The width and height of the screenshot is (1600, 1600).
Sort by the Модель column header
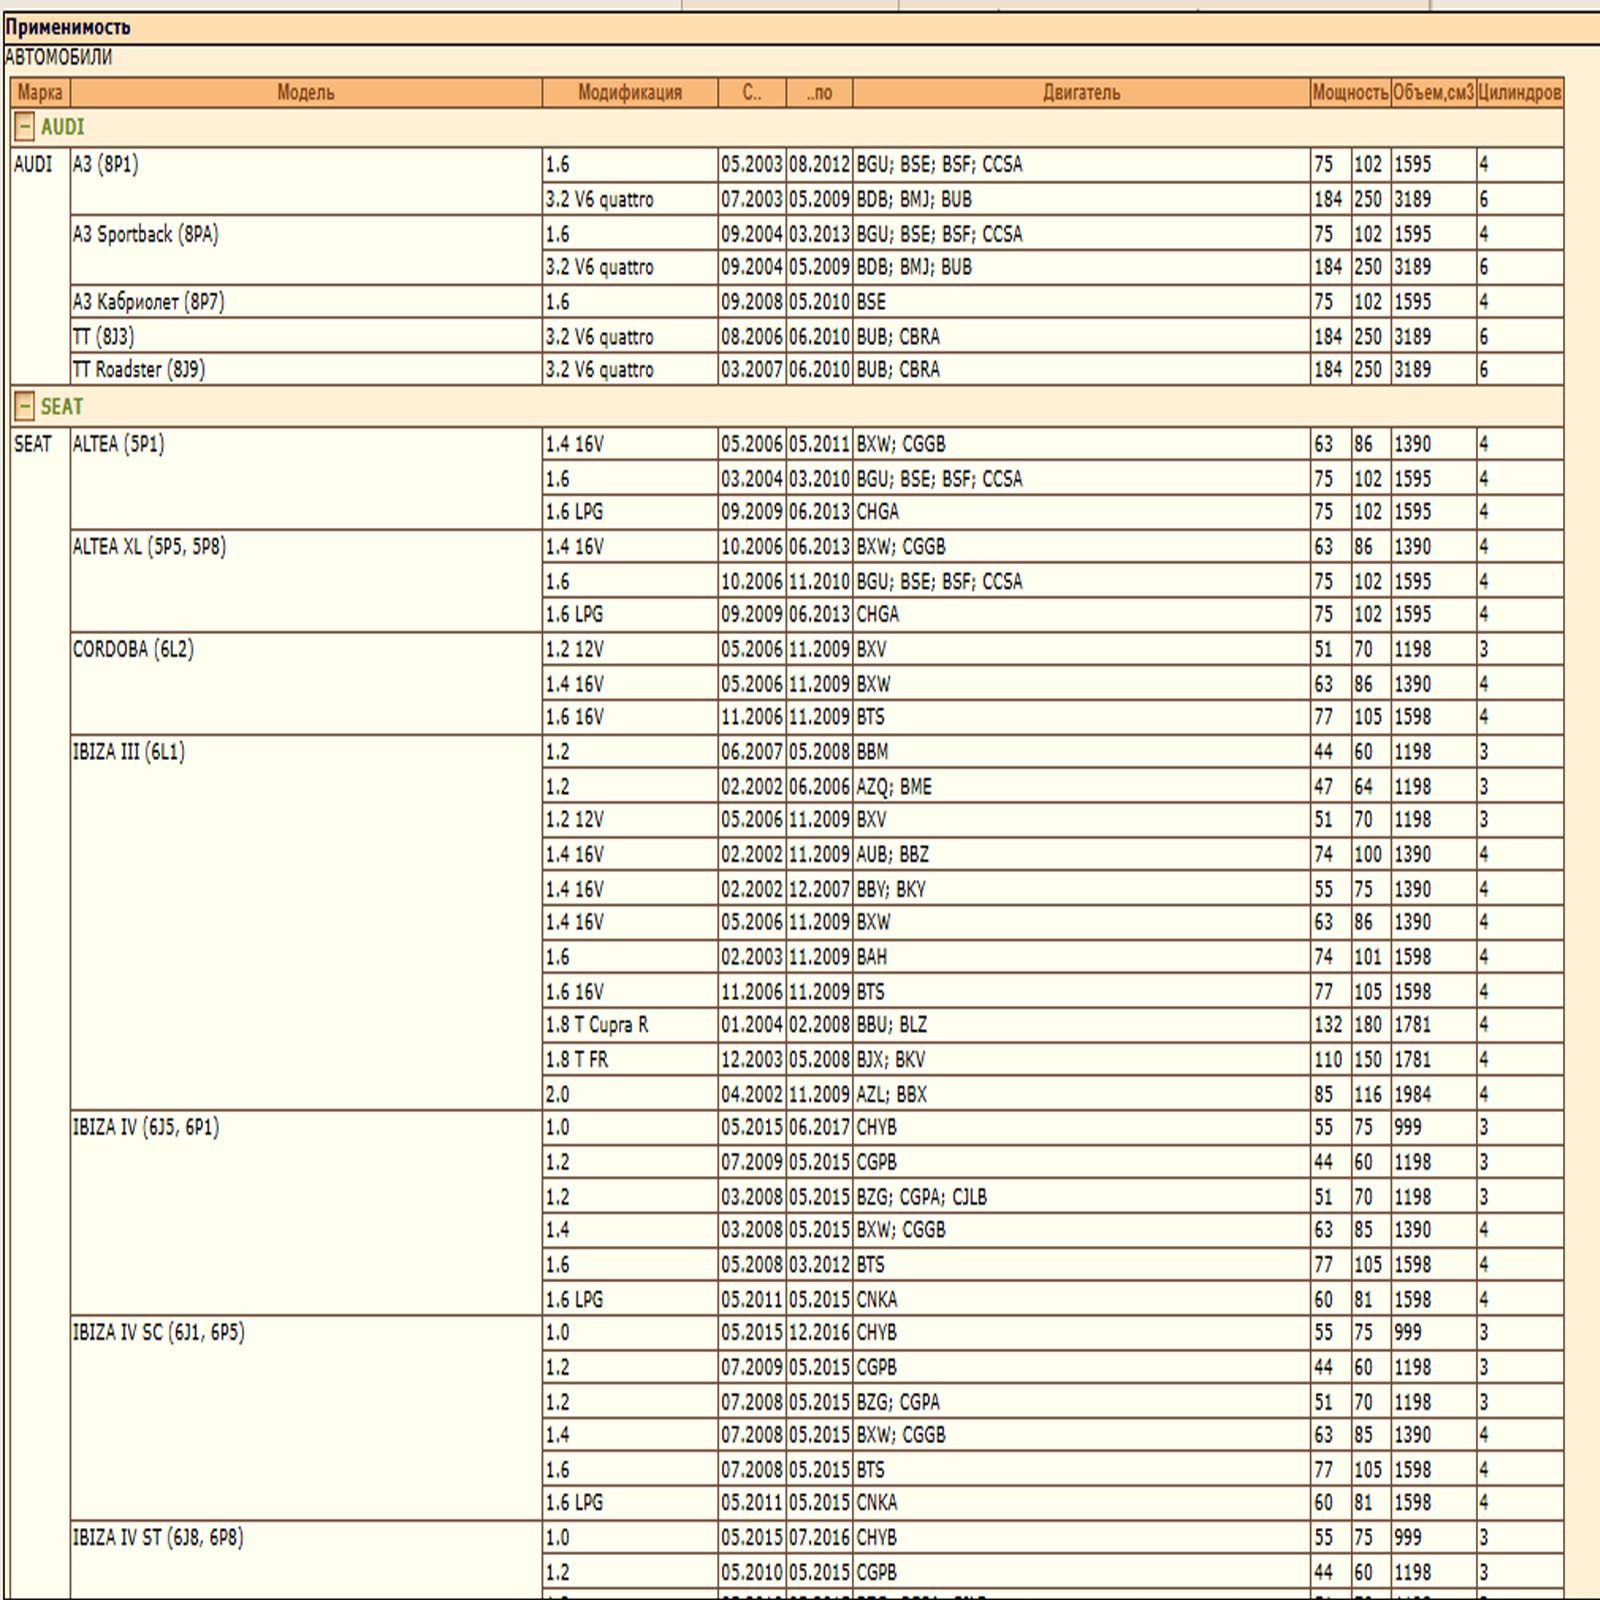pos(305,93)
